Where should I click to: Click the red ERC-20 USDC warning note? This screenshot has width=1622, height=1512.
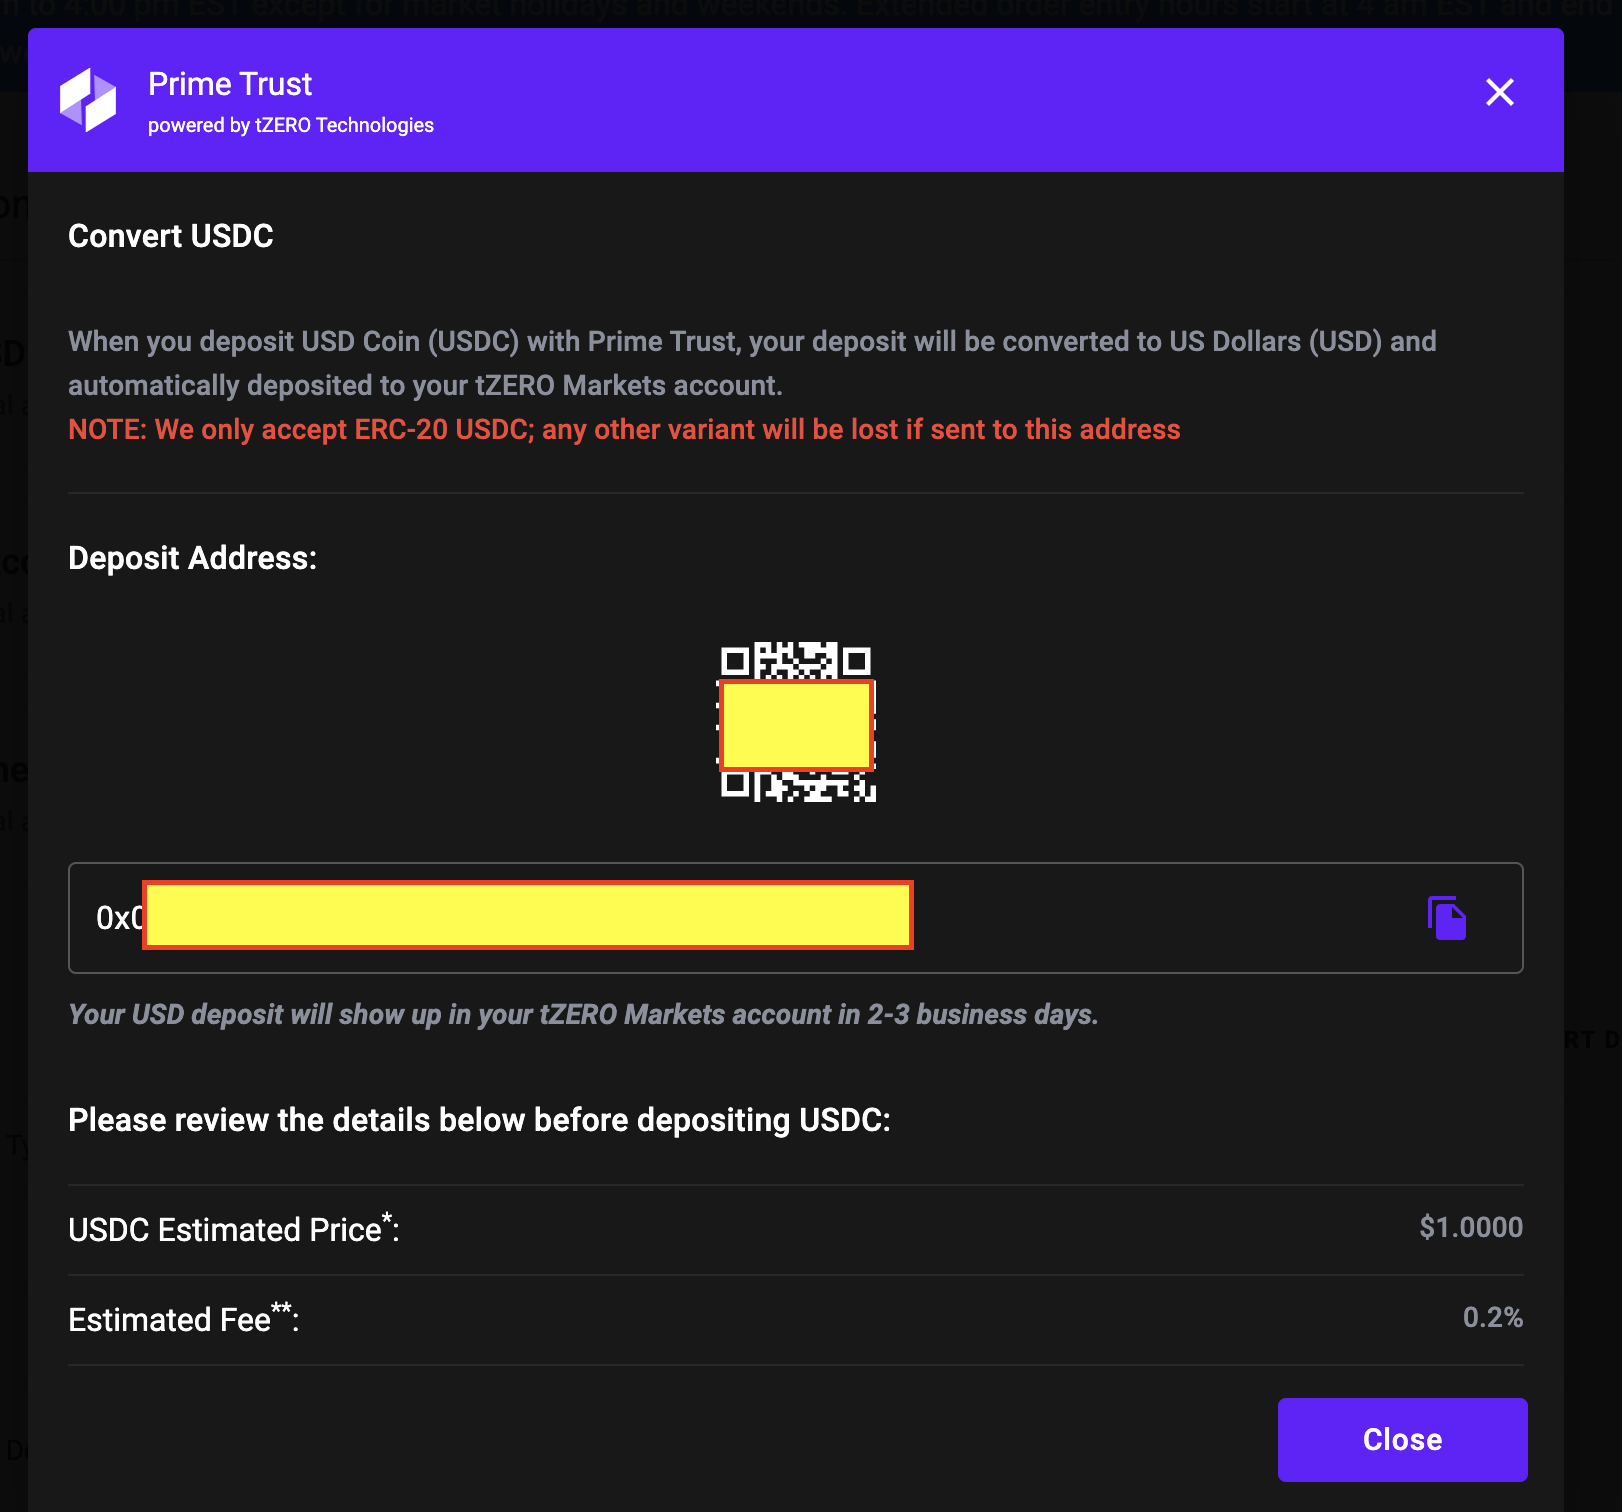623,429
